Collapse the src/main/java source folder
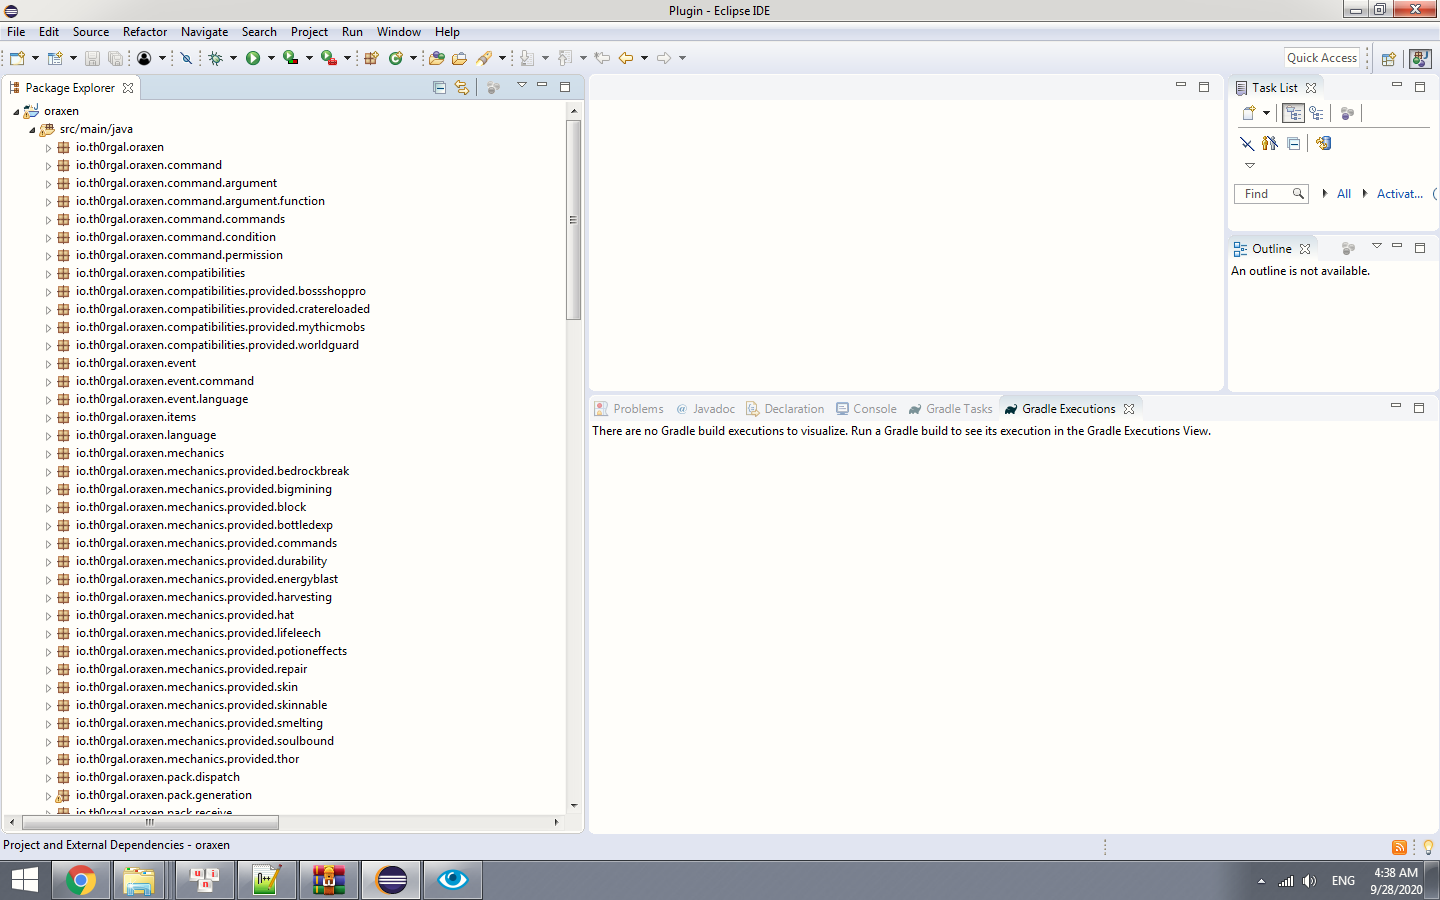 point(32,130)
